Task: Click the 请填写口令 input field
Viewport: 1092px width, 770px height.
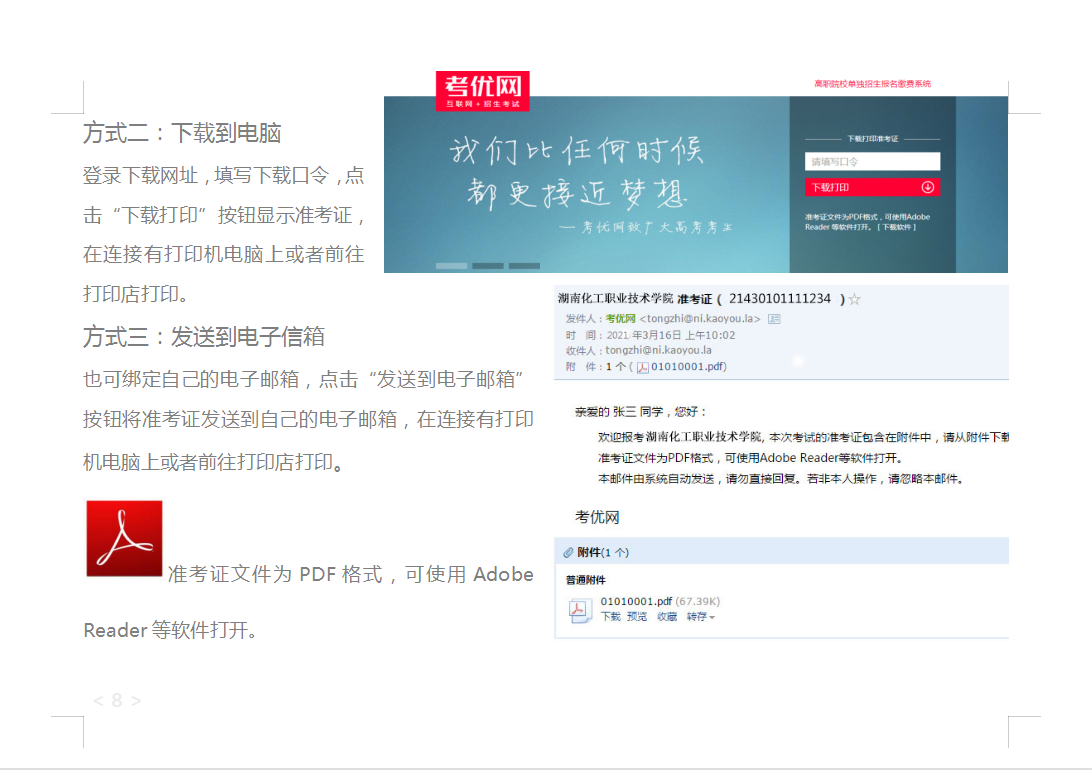Action: (872, 161)
